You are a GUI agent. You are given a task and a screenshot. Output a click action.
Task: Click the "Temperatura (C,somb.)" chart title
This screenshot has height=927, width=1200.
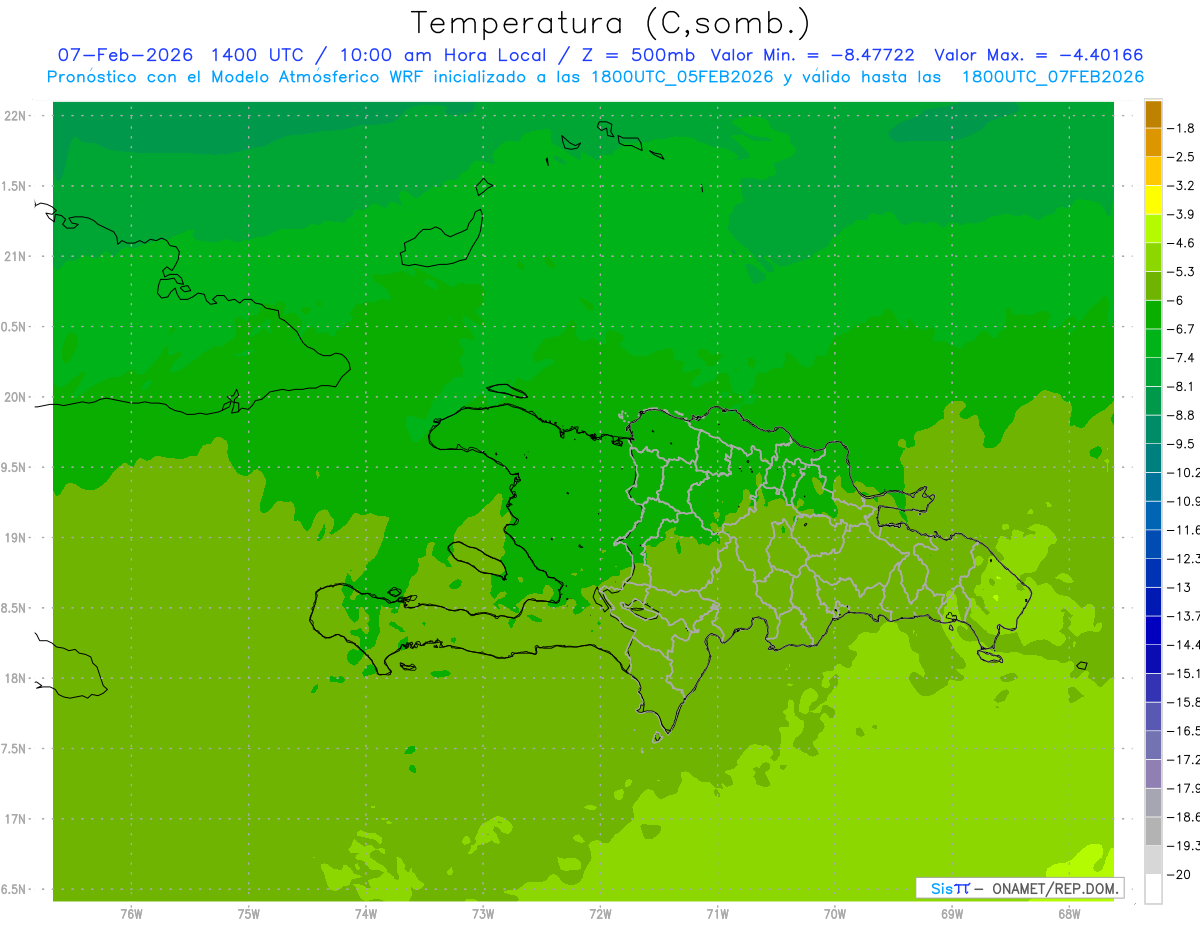coord(610,23)
